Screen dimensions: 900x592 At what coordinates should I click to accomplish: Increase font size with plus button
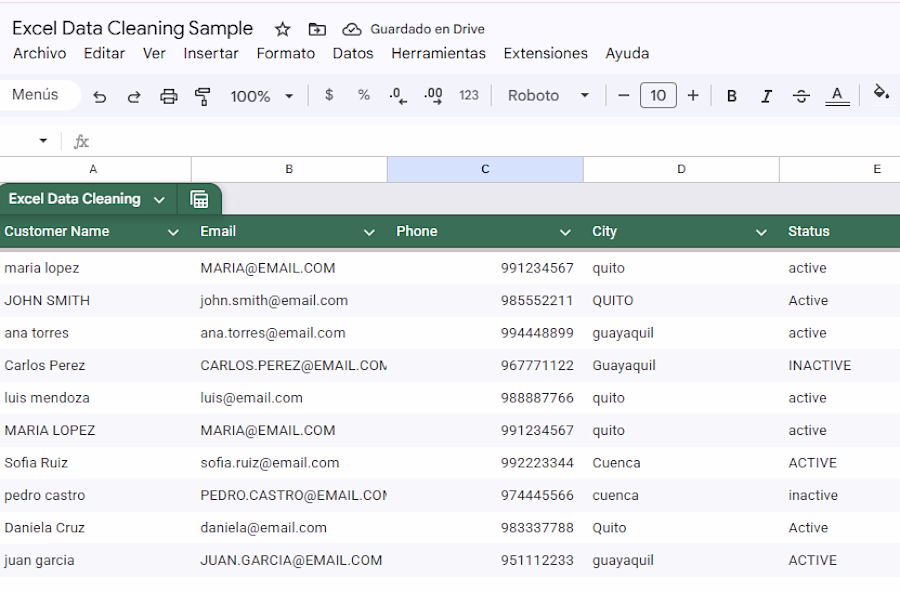point(693,95)
